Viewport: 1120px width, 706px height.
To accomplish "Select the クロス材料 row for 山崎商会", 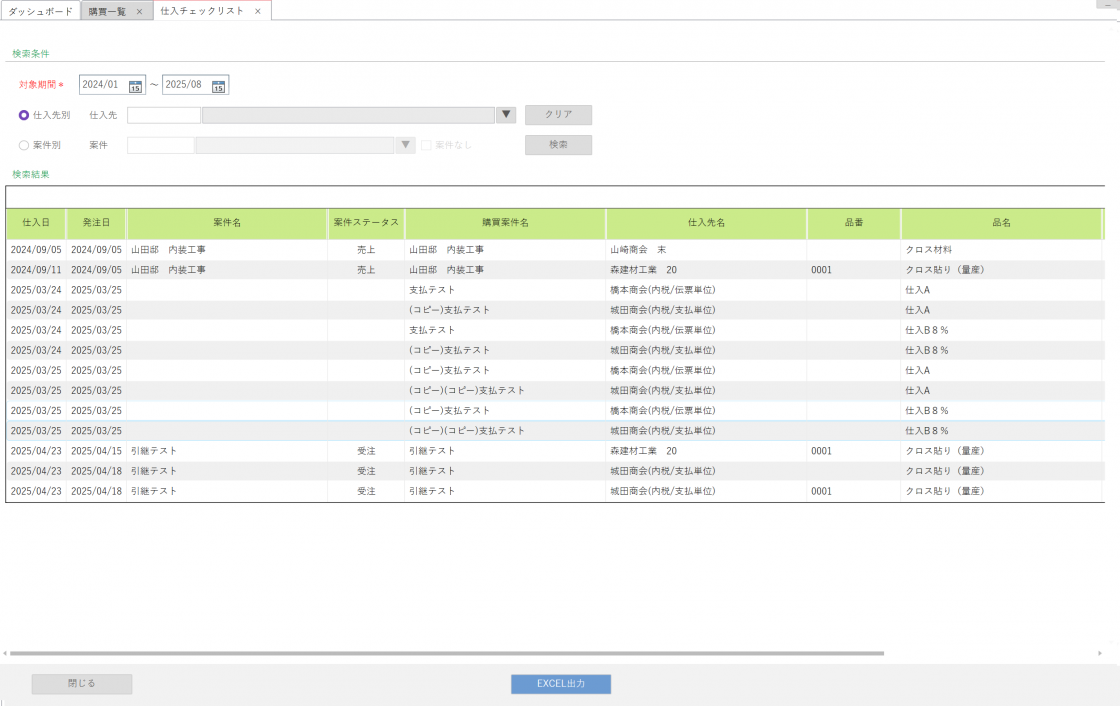I will 500,249.
